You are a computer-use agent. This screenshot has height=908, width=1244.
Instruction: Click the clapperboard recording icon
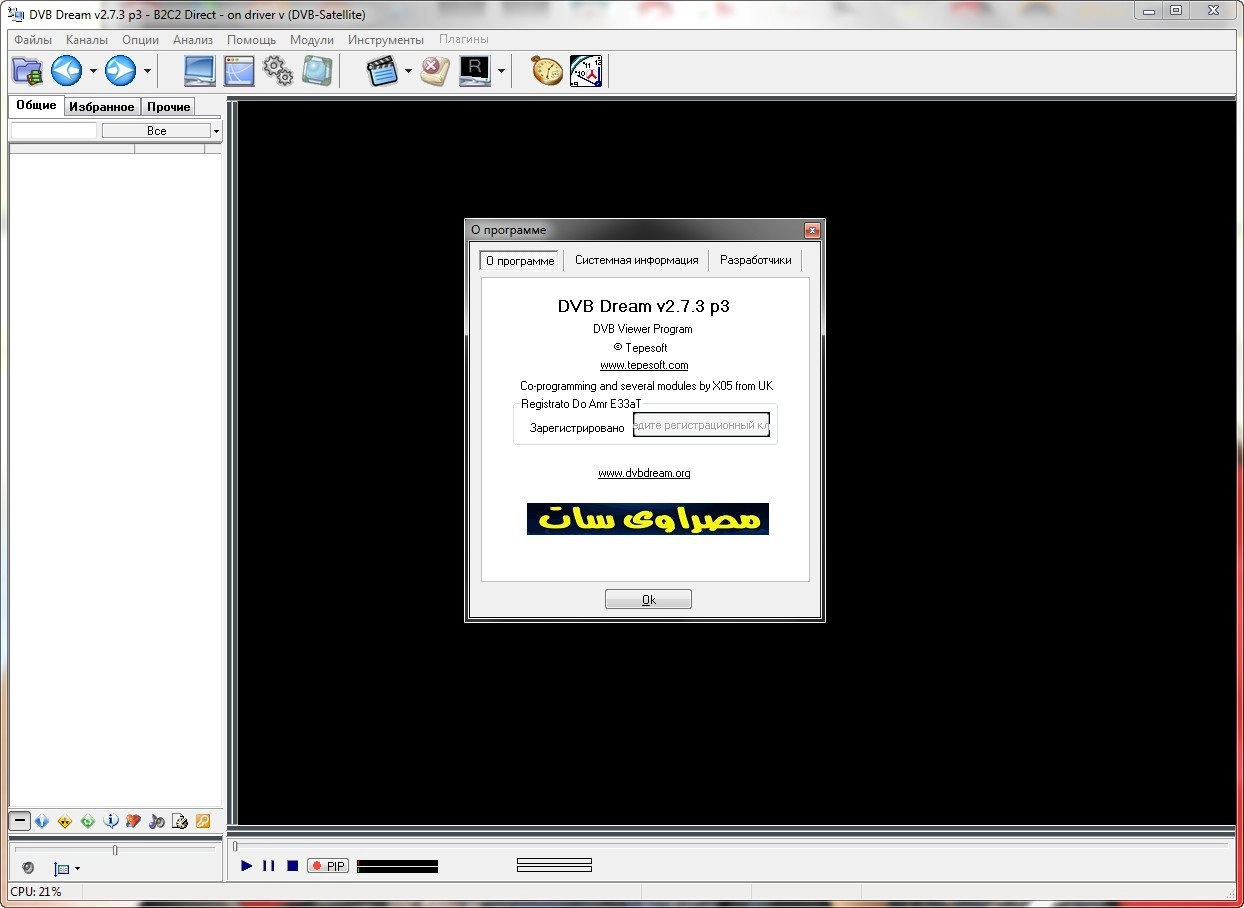pos(382,71)
